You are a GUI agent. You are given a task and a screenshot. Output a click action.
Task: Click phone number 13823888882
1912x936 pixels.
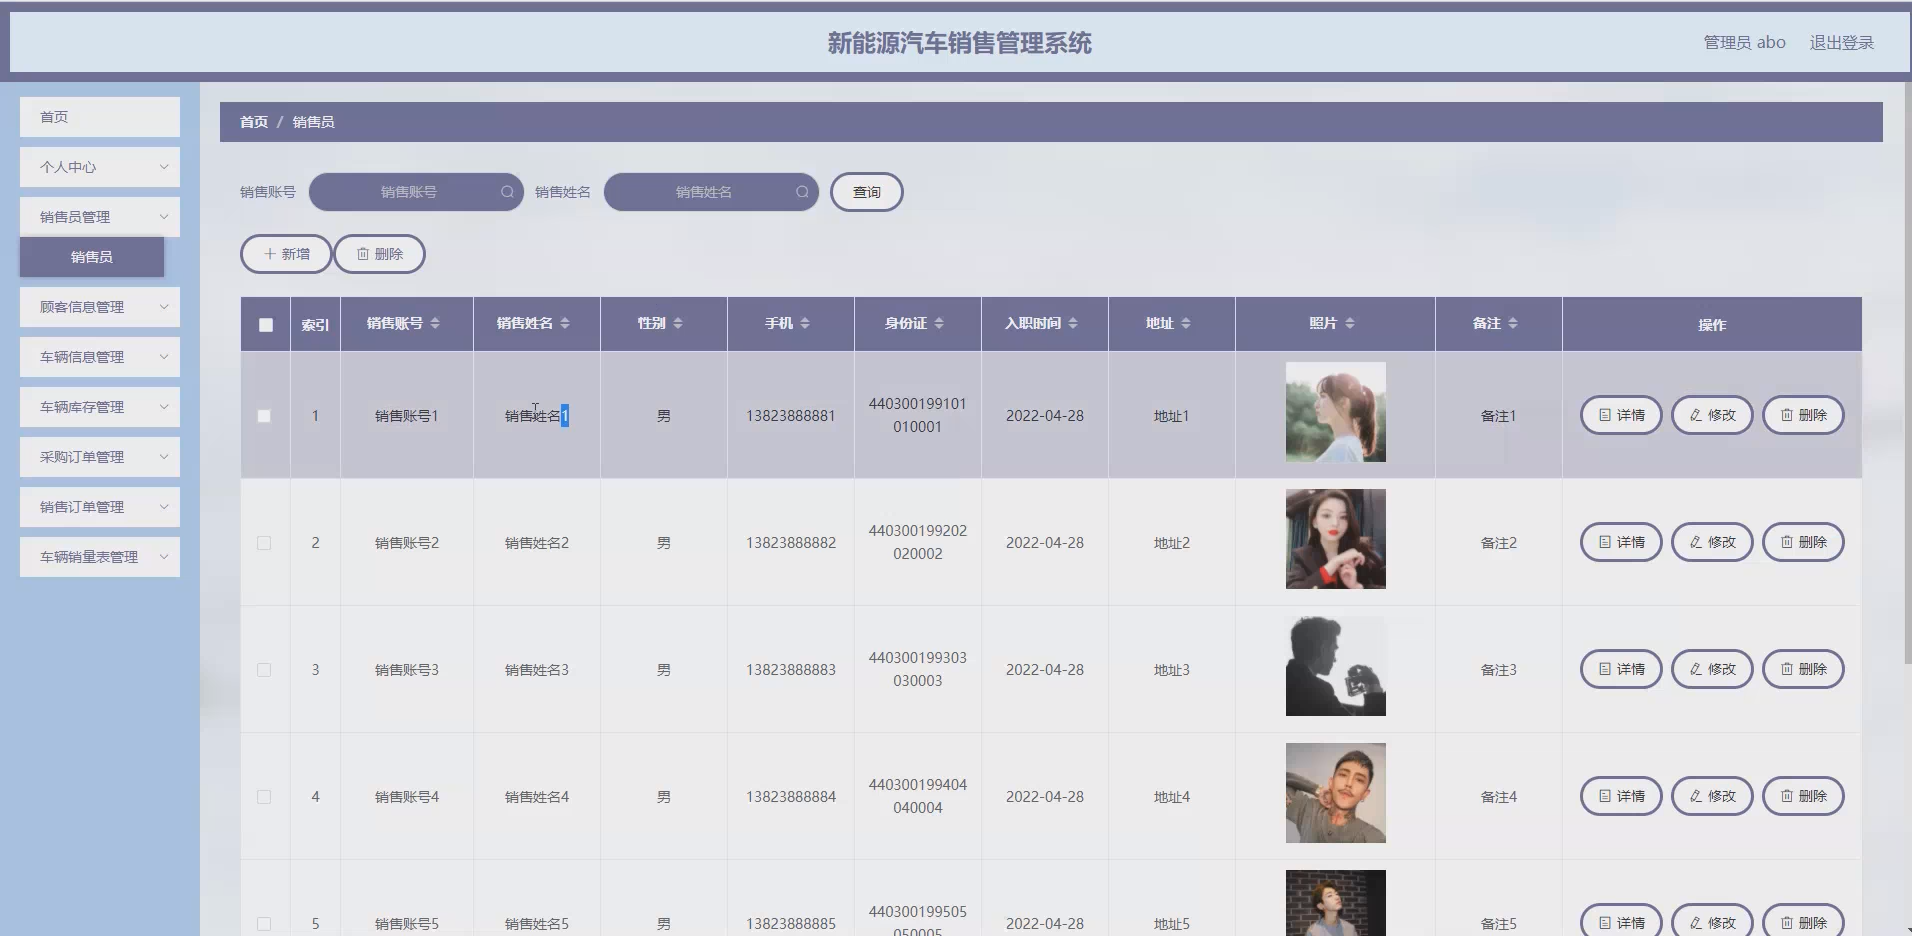coord(791,543)
